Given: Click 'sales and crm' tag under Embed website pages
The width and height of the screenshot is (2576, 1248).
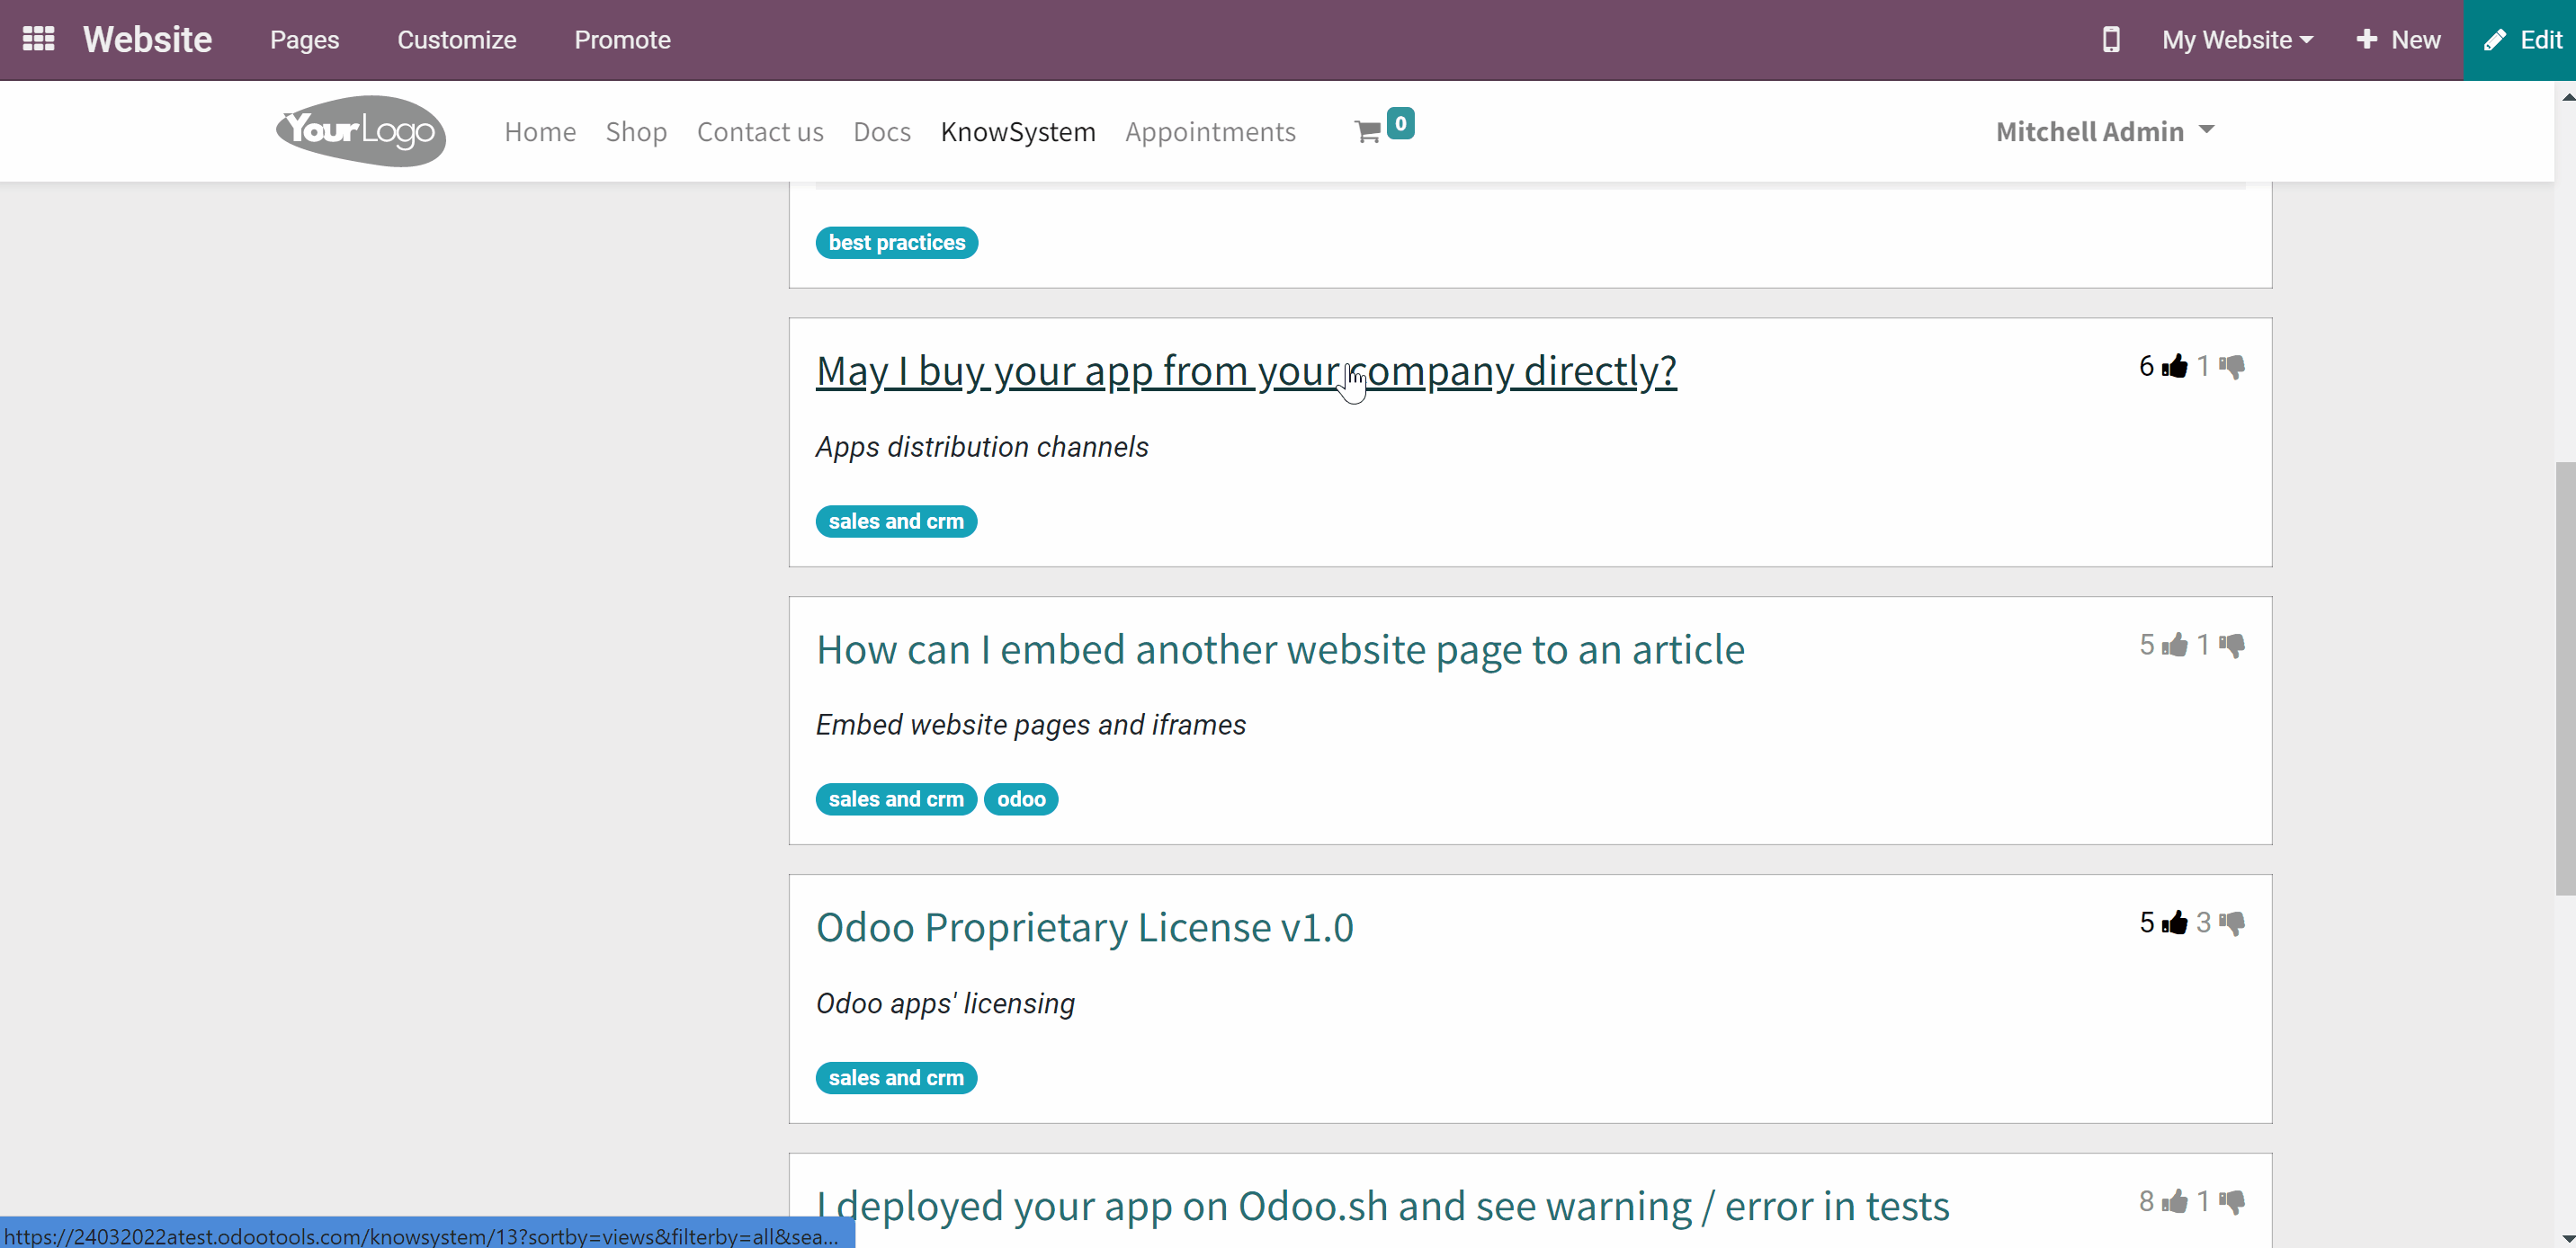Looking at the screenshot, I should [896, 799].
